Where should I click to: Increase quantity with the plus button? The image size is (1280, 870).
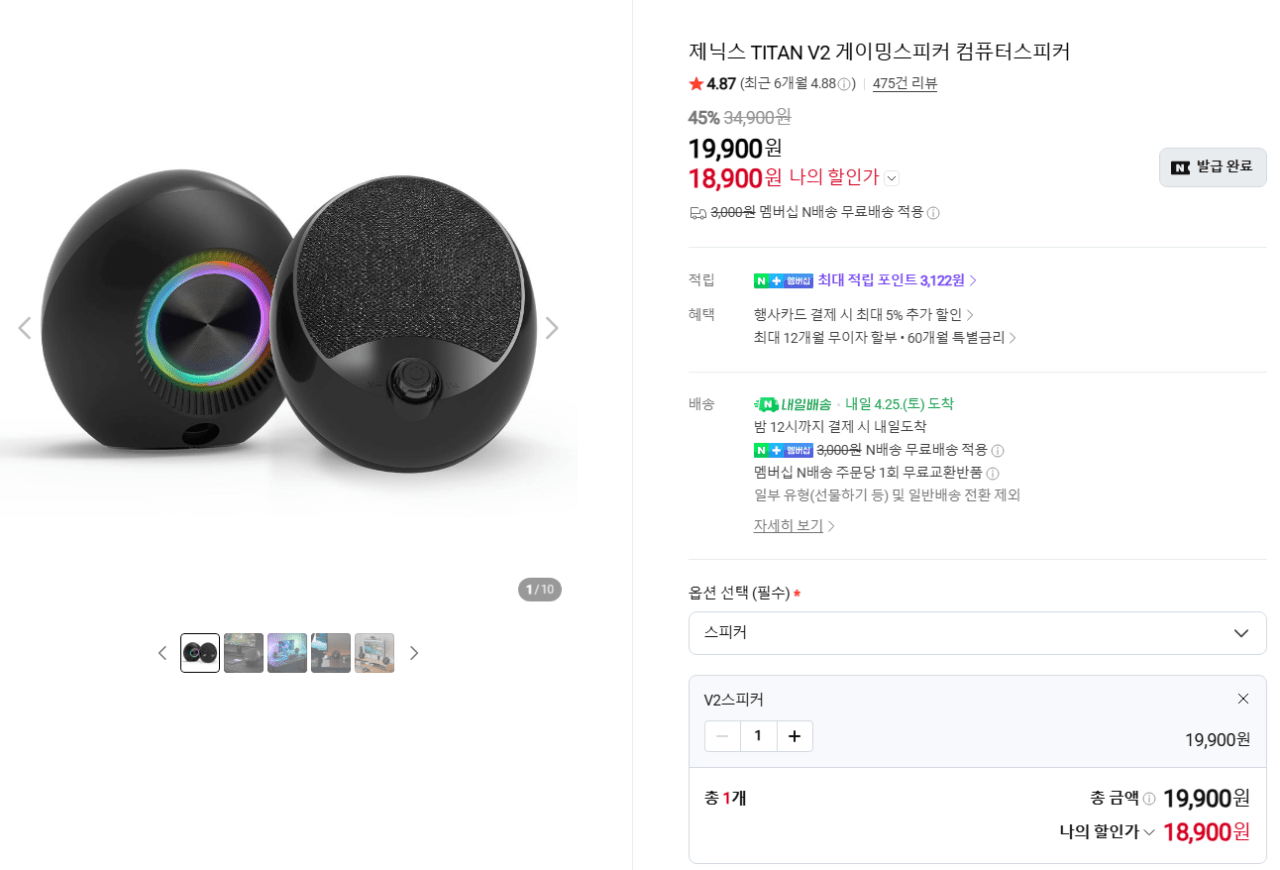794,735
